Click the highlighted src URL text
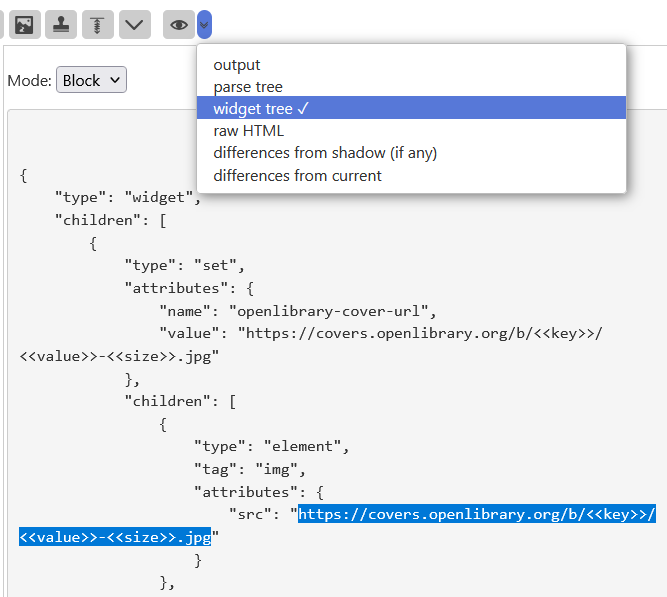Screen dimensions: 667x597 (x=476, y=515)
